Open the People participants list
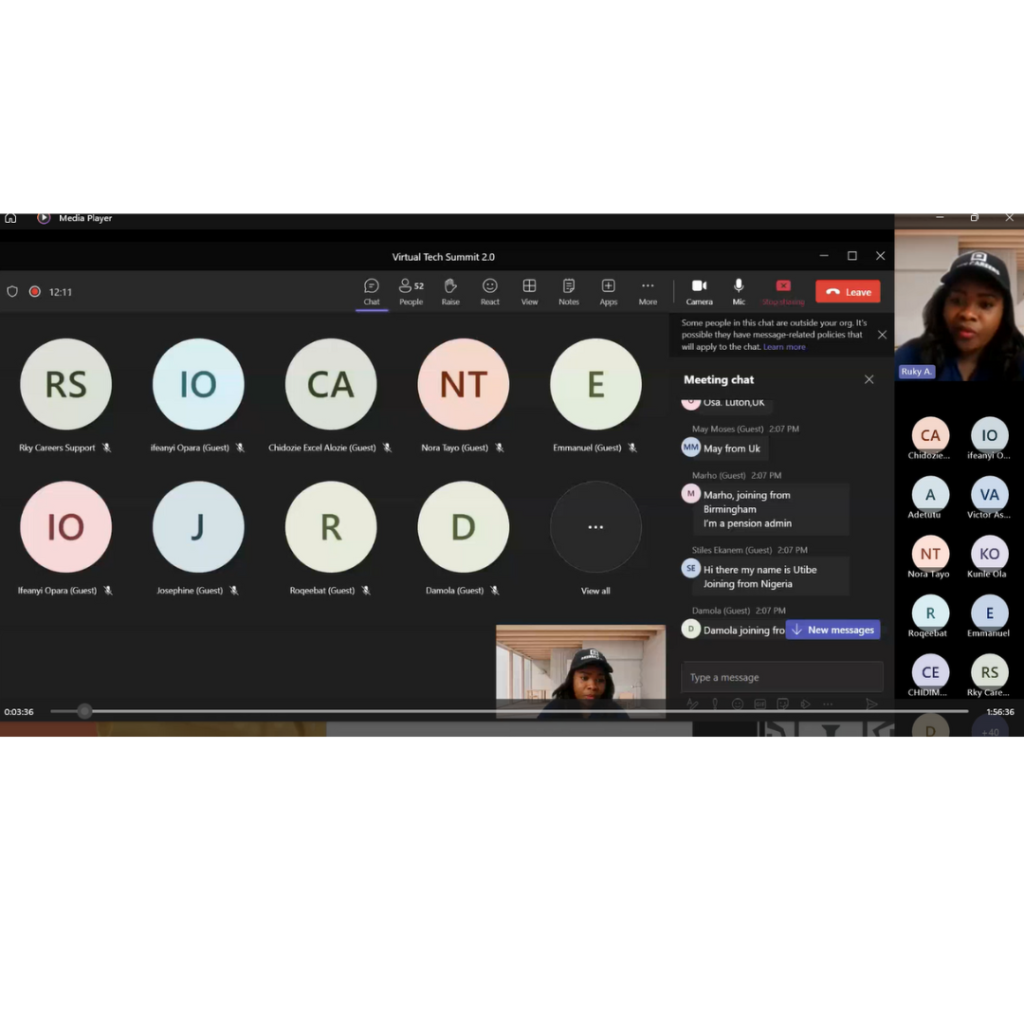This screenshot has height=1024, width=1024. [410, 291]
